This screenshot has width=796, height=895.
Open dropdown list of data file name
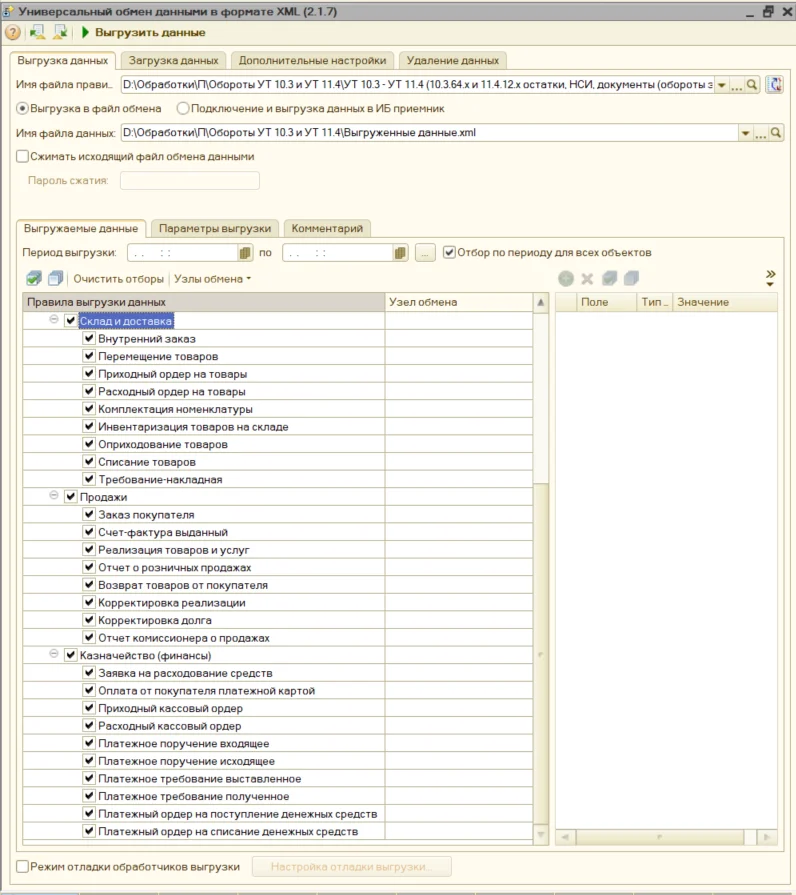point(745,133)
